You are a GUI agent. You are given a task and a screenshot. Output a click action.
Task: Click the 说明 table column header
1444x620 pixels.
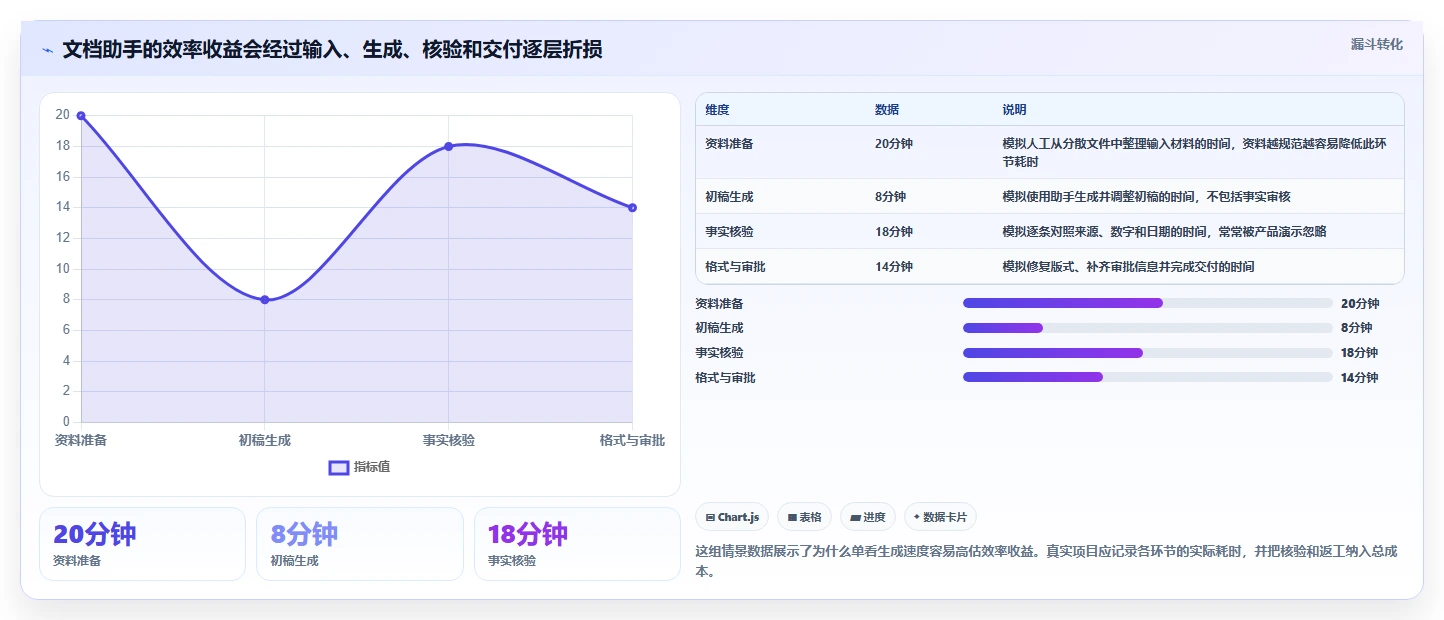(x=1015, y=110)
